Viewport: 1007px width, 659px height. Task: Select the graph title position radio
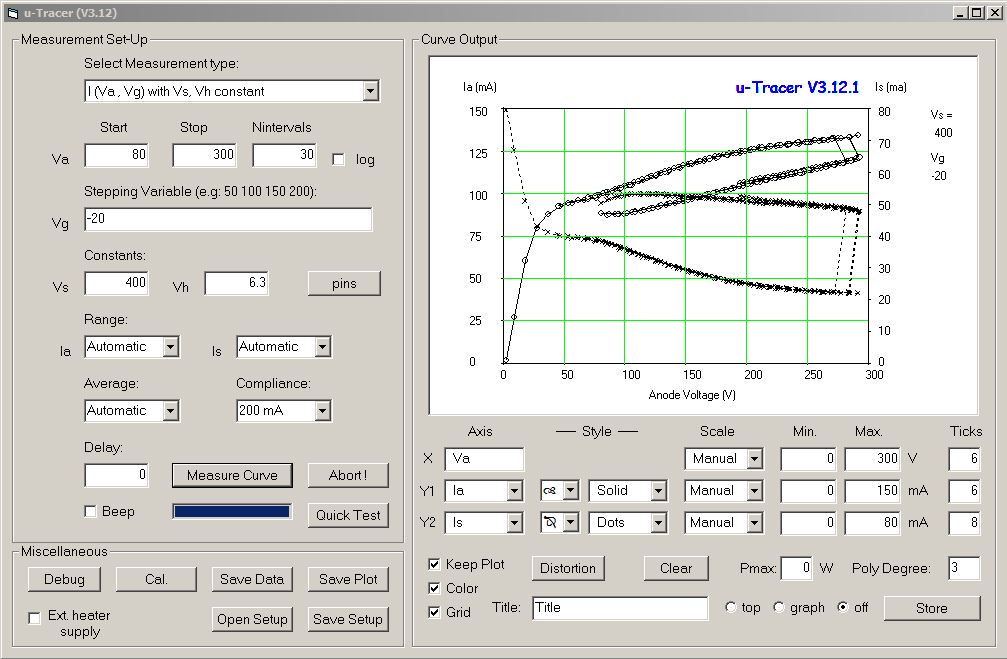point(778,607)
